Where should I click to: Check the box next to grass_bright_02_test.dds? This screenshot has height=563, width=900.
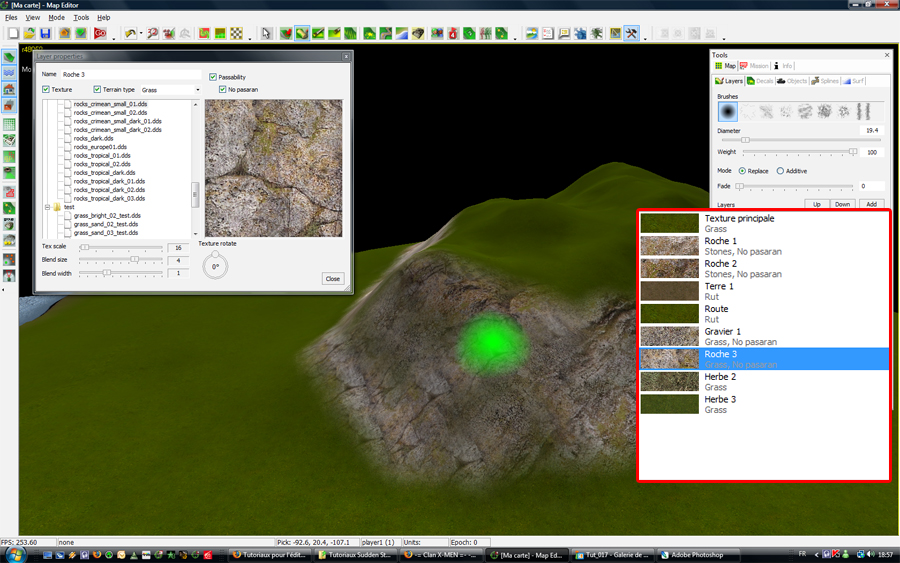[68, 216]
